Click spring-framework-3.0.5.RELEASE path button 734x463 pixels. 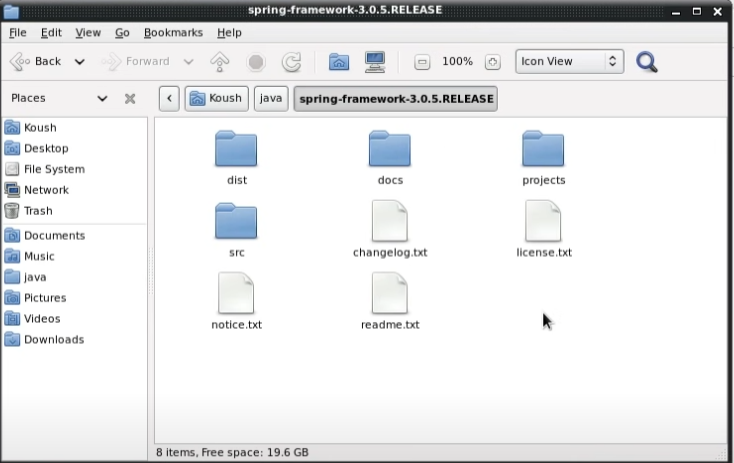(396, 99)
